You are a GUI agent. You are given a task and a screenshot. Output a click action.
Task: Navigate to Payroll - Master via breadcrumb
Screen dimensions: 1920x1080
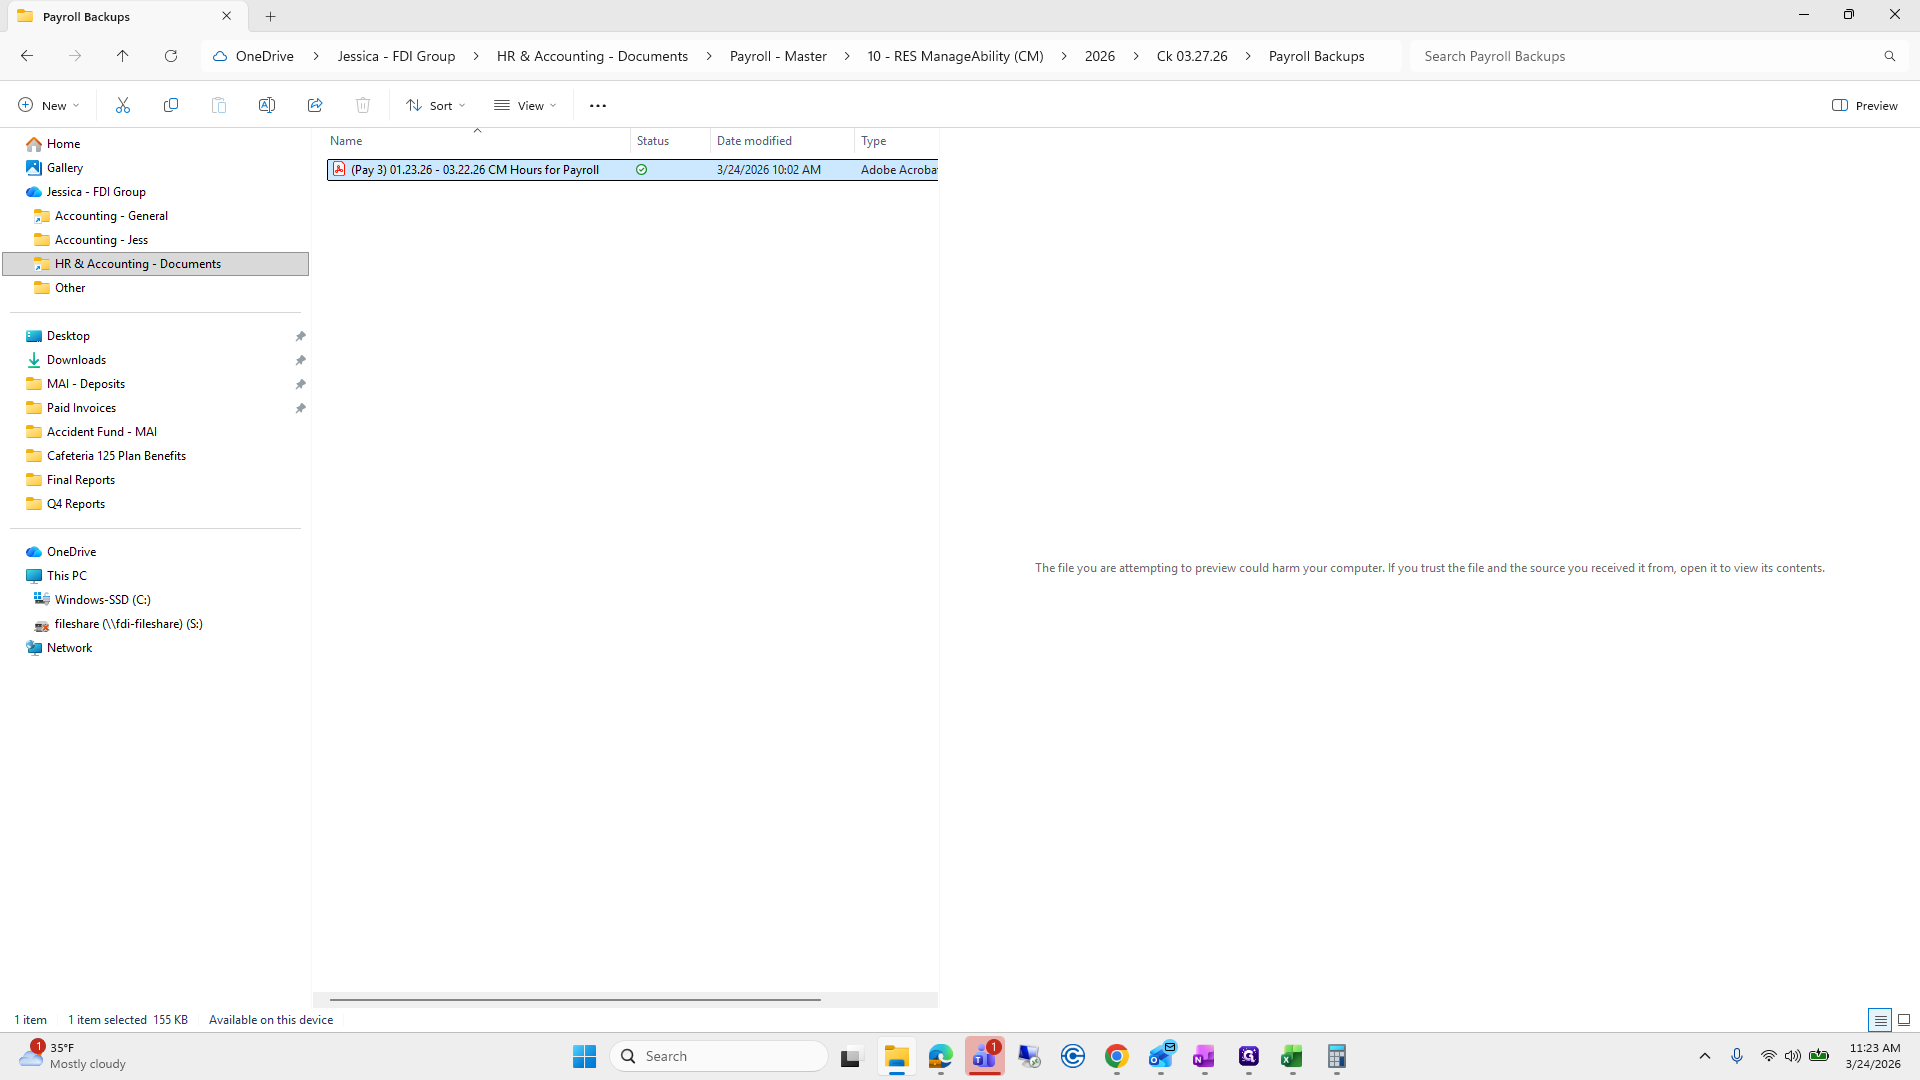[x=778, y=56]
